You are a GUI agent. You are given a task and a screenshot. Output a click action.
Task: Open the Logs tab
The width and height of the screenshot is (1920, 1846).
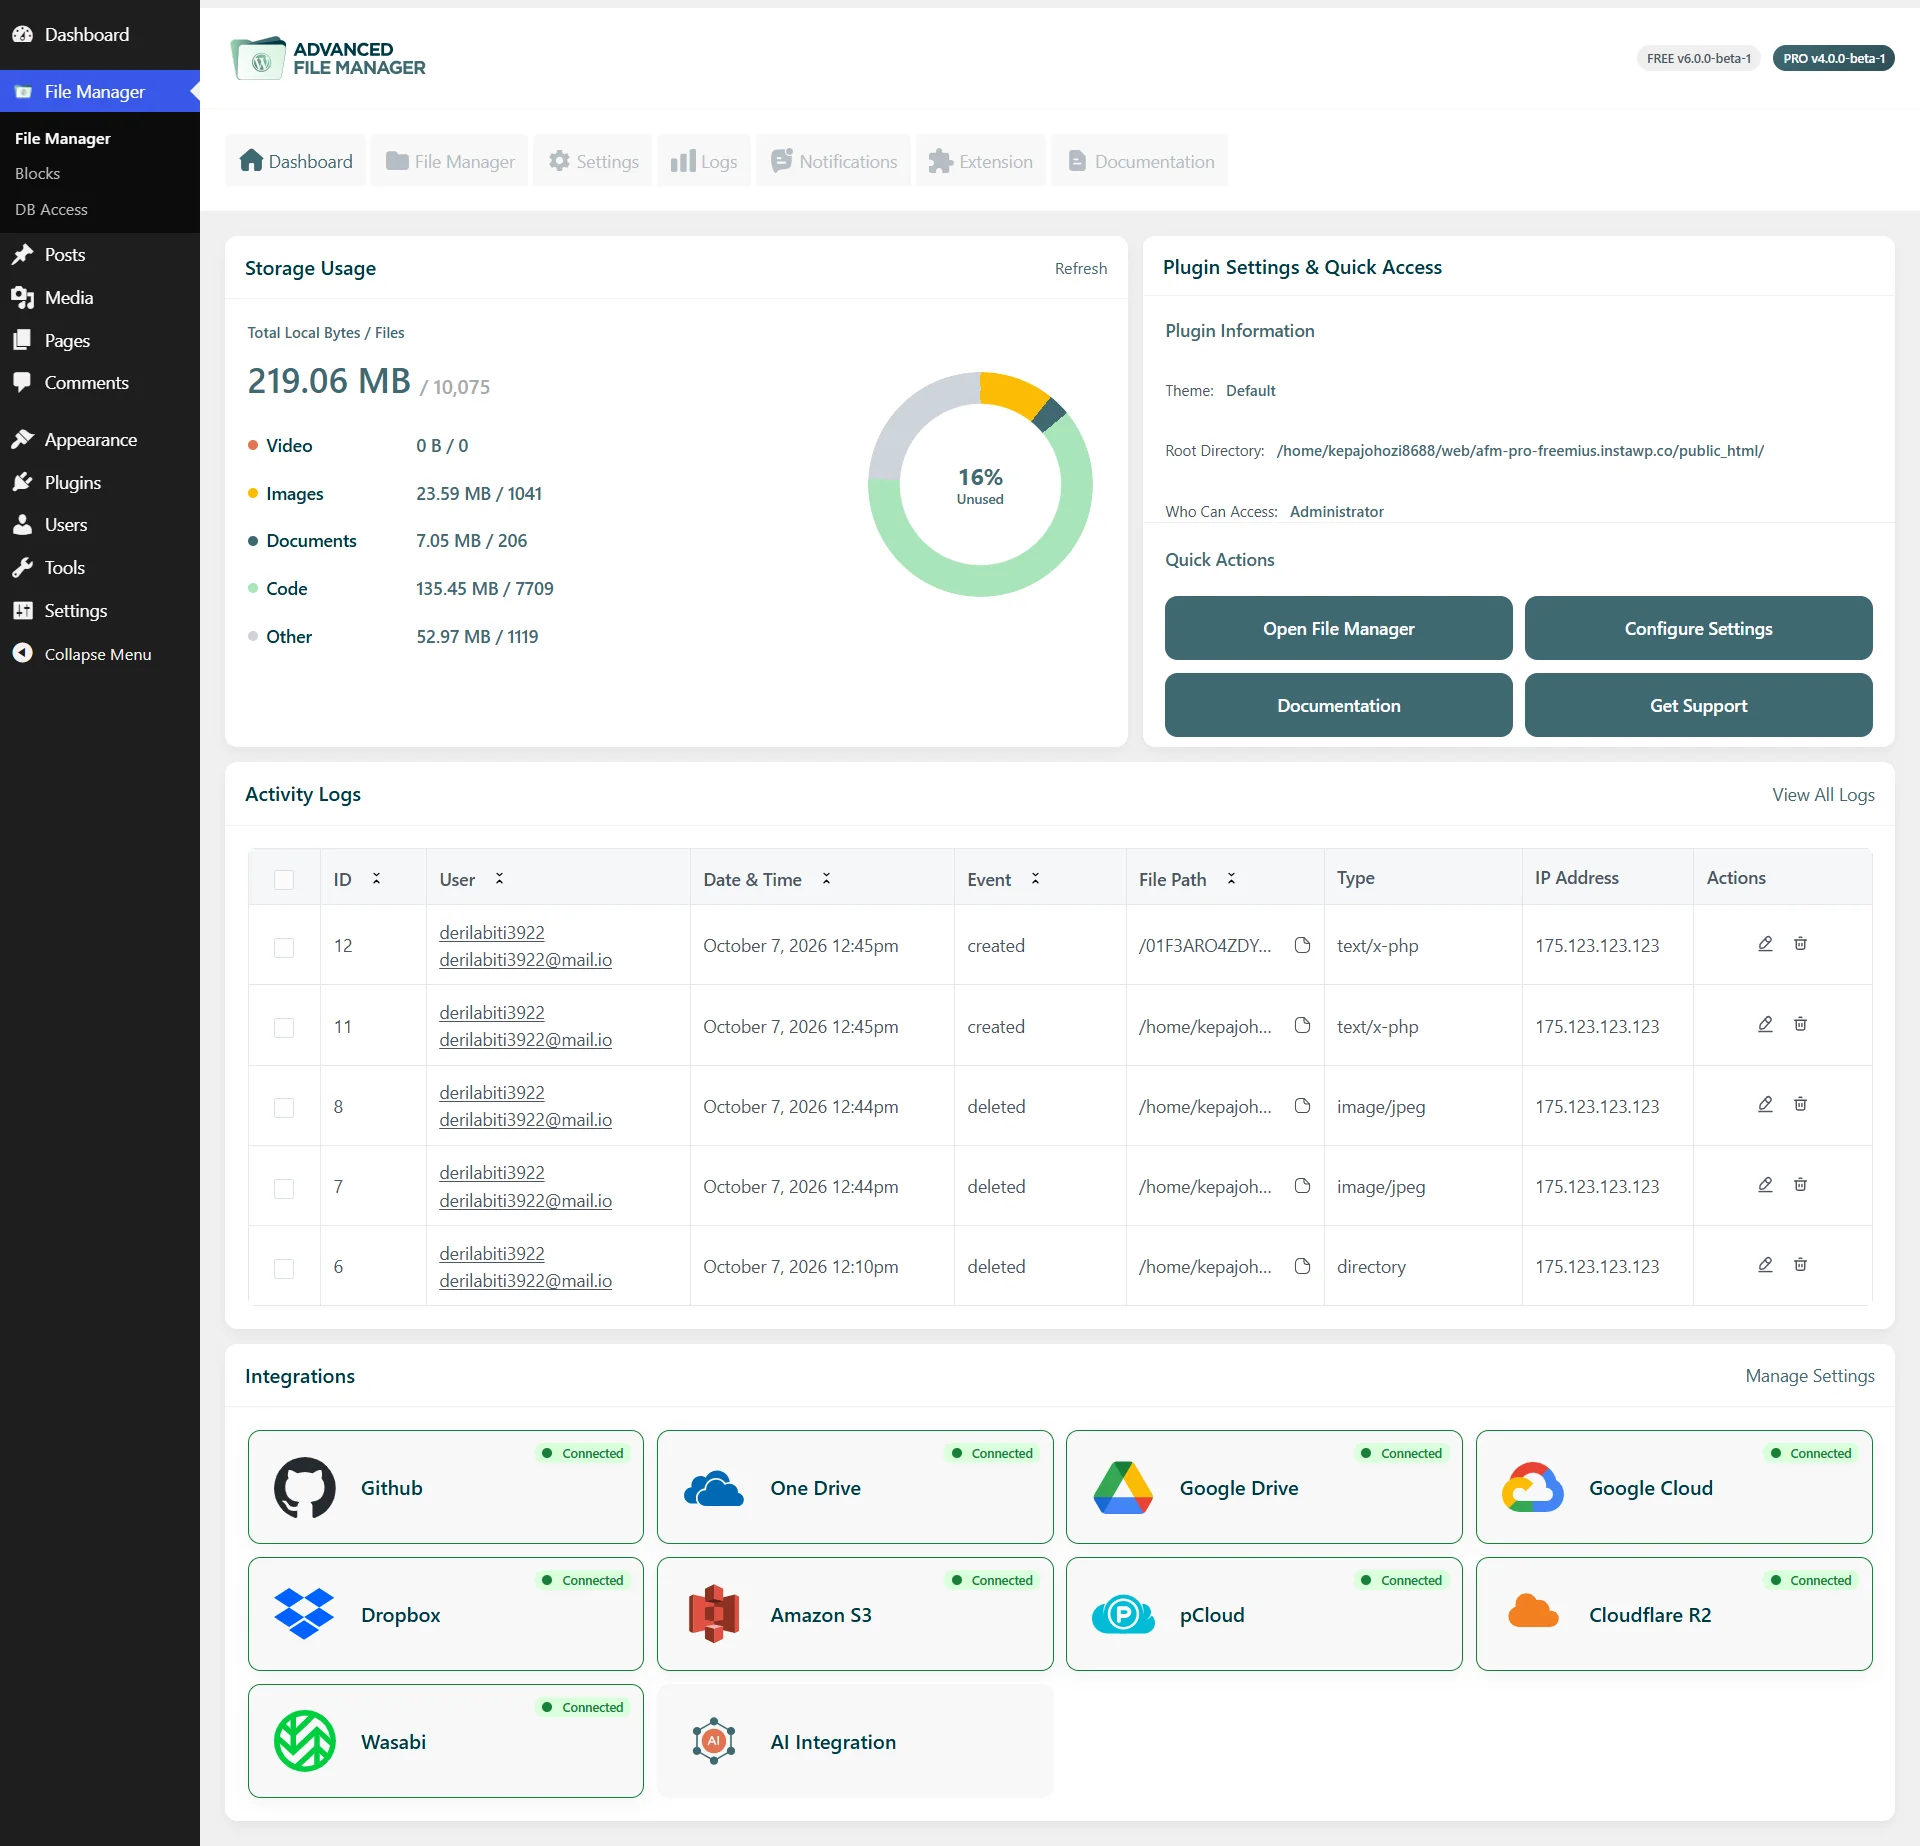click(704, 161)
